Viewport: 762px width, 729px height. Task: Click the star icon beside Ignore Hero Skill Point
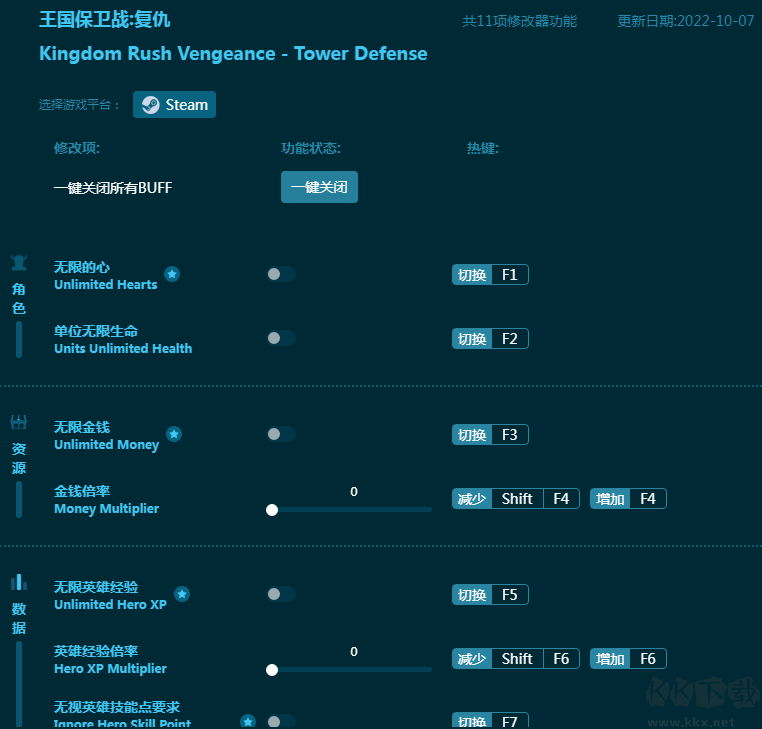248,721
